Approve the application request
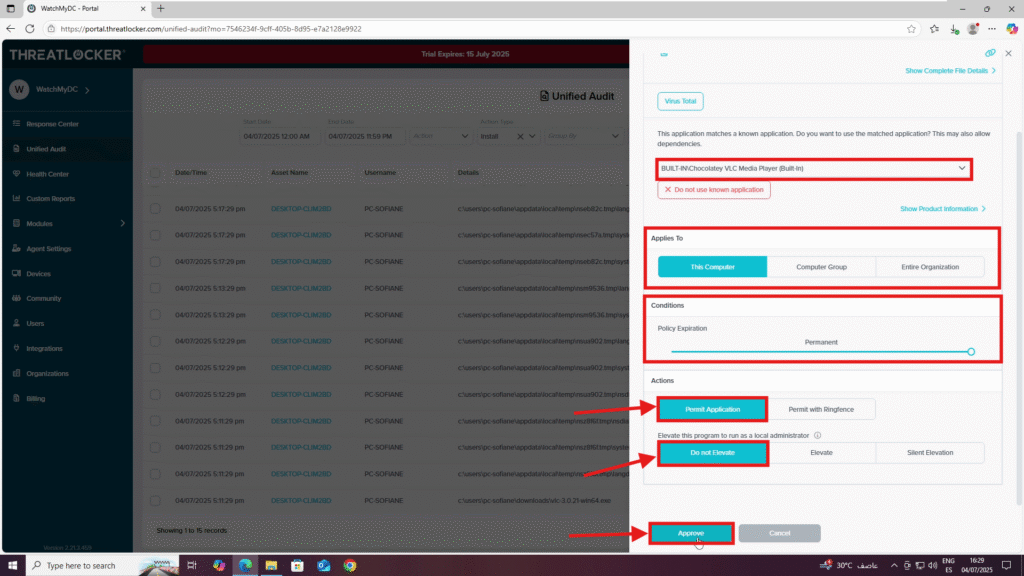This screenshot has width=1024, height=576. 691,534
